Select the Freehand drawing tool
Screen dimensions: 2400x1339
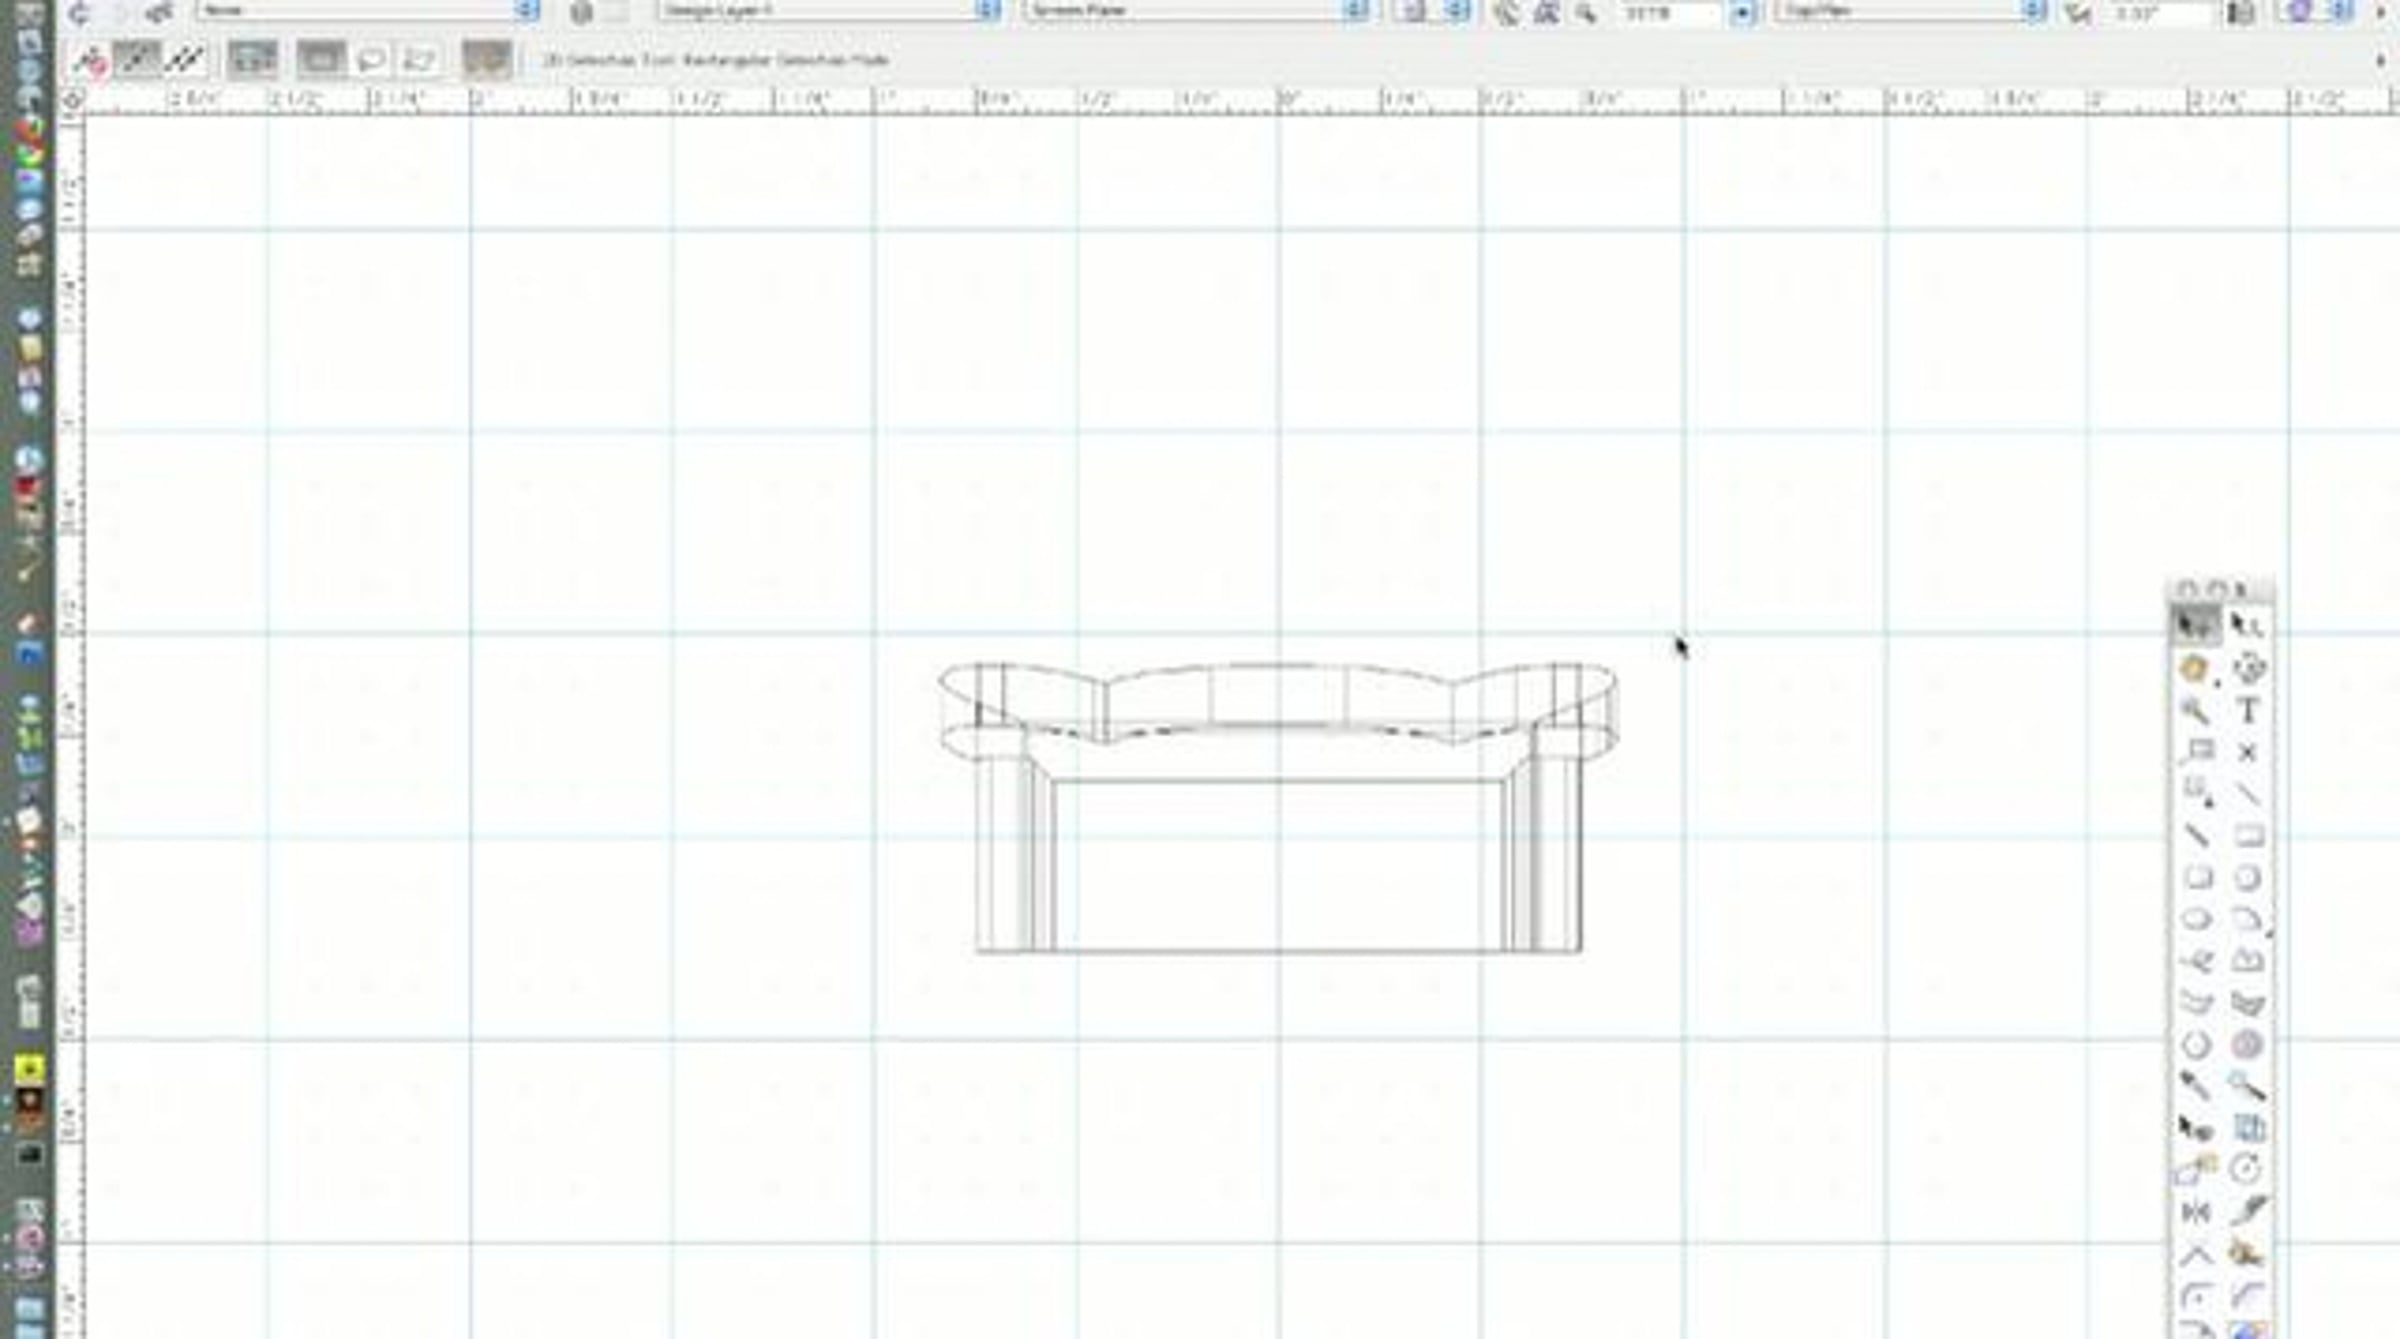2196,961
